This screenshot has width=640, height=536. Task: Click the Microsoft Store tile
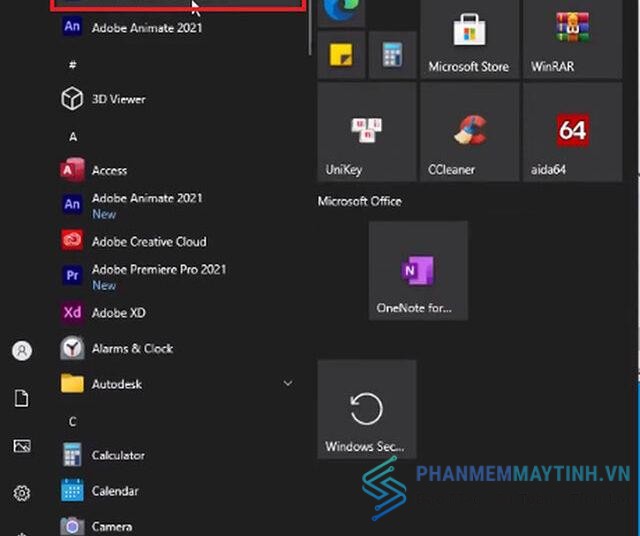(469, 39)
